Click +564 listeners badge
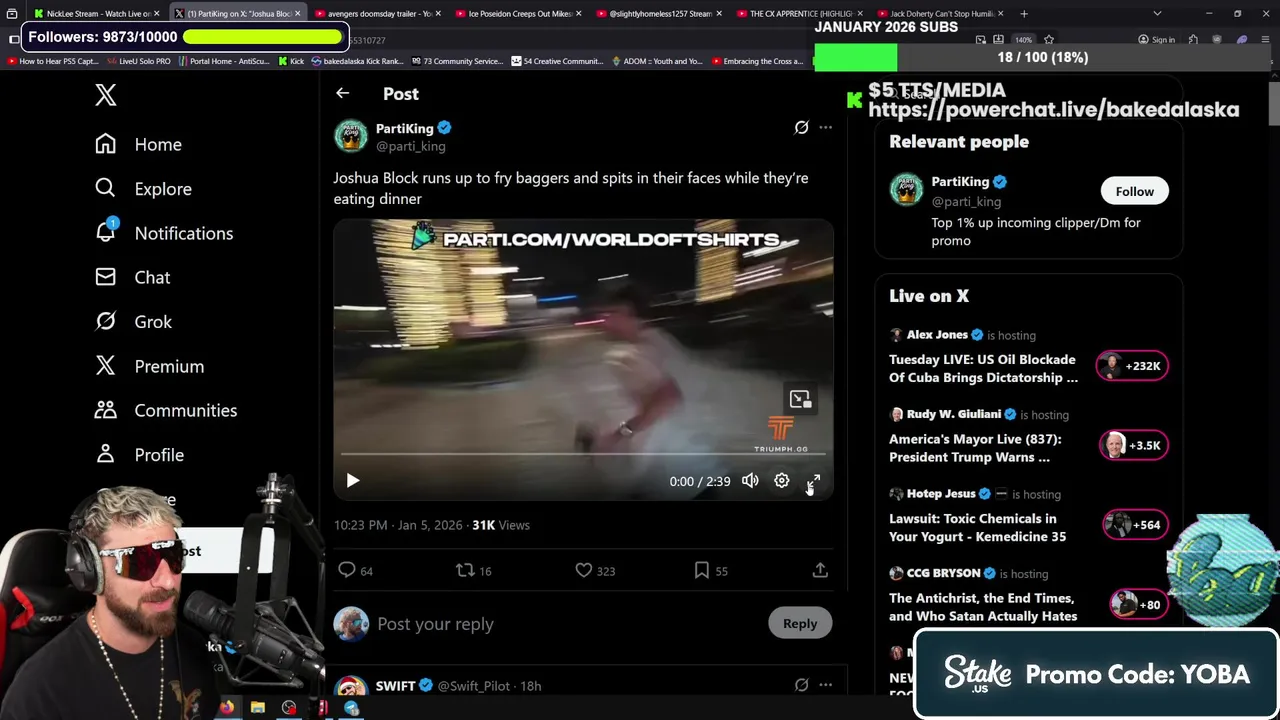The height and width of the screenshot is (720, 1280). tap(1135, 525)
